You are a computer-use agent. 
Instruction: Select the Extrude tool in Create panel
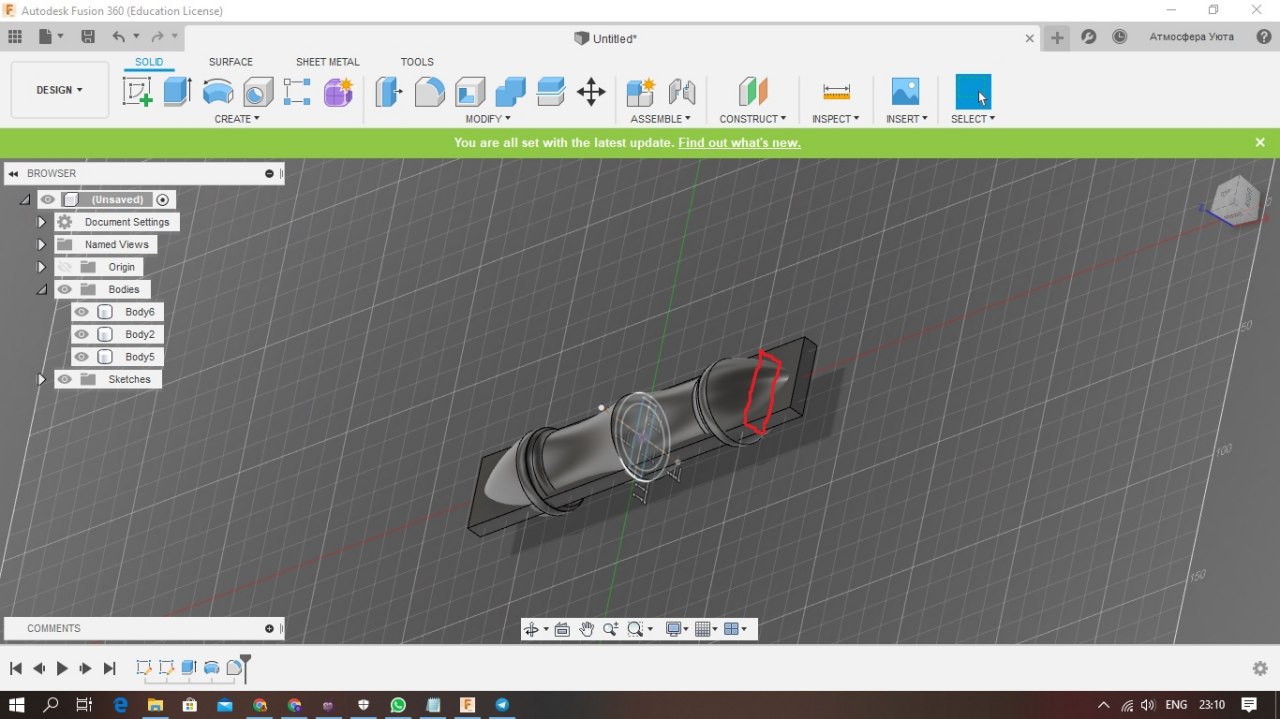coord(177,92)
